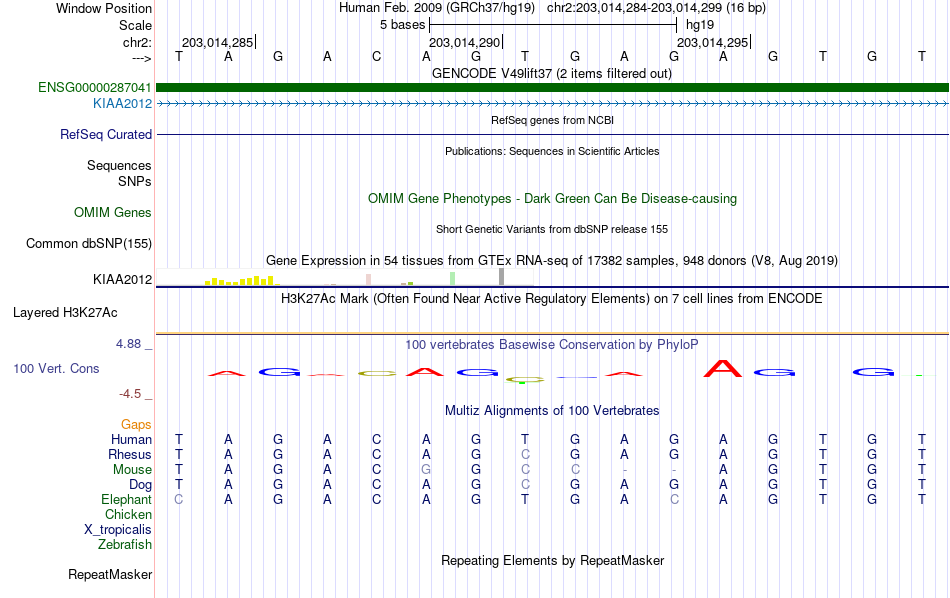The image size is (950, 598).
Task: Click the 4.88 PhyloP upper scale value
Action: click(x=128, y=344)
